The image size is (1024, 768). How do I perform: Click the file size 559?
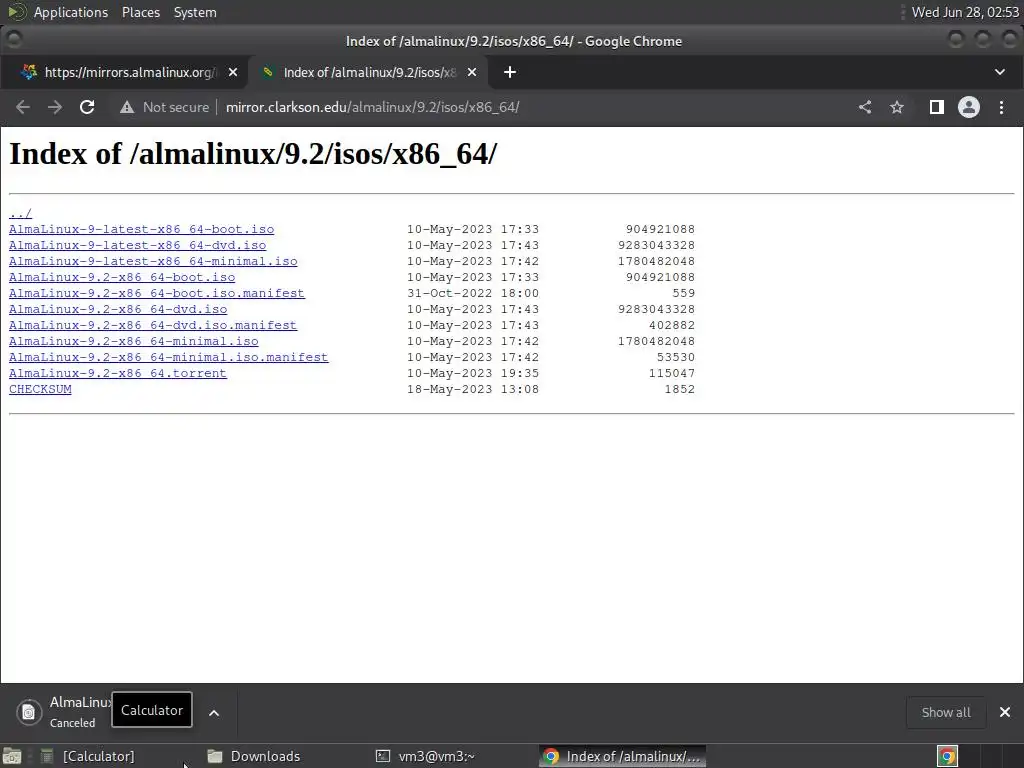pyautogui.click(x=683, y=293)
